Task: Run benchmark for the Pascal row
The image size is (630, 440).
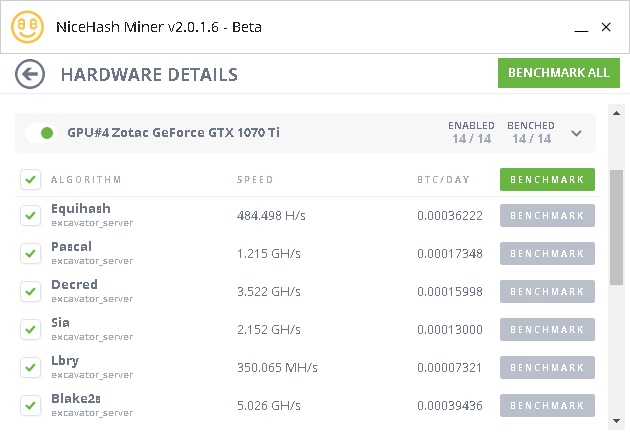Action: tap(547, 254)
